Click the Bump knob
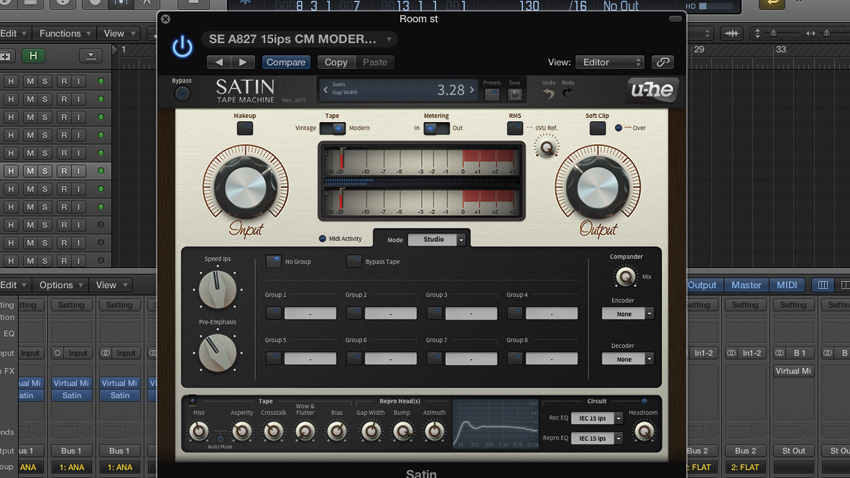The image size is (850, 478). coord(402,431)
